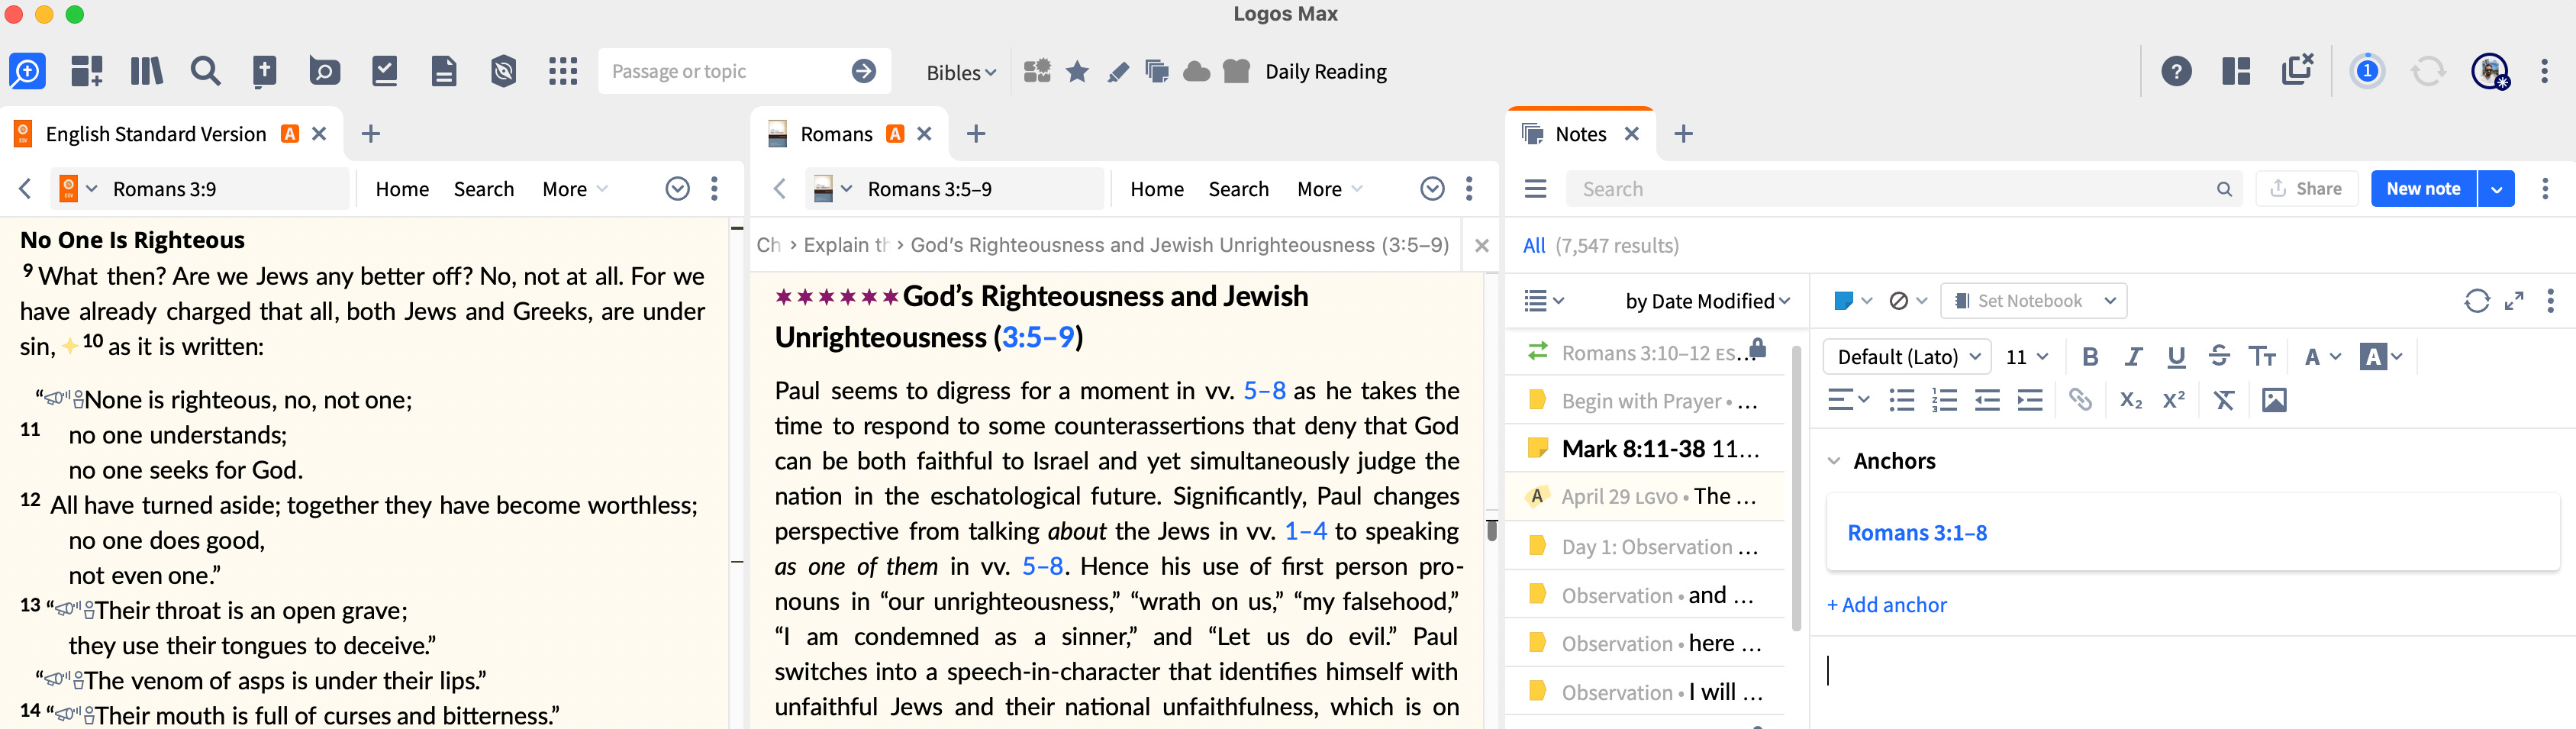Toggle the ESV panel visual filters circle
The image size is (2576, 729).
coord(678,189)
